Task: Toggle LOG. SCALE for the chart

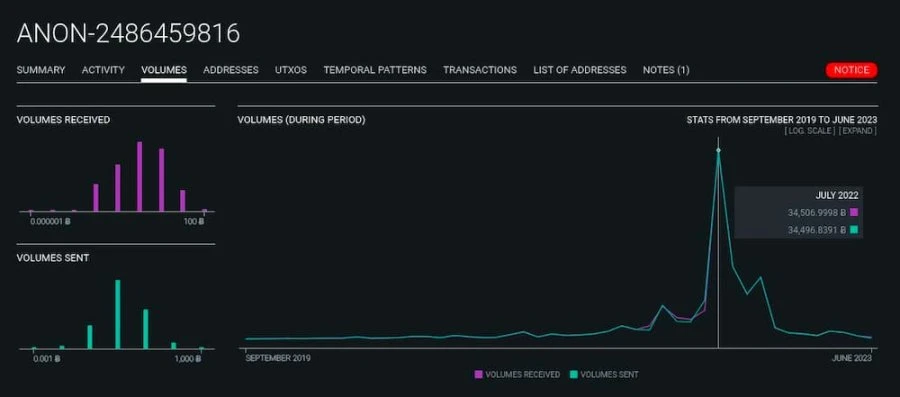Action: 810,131
